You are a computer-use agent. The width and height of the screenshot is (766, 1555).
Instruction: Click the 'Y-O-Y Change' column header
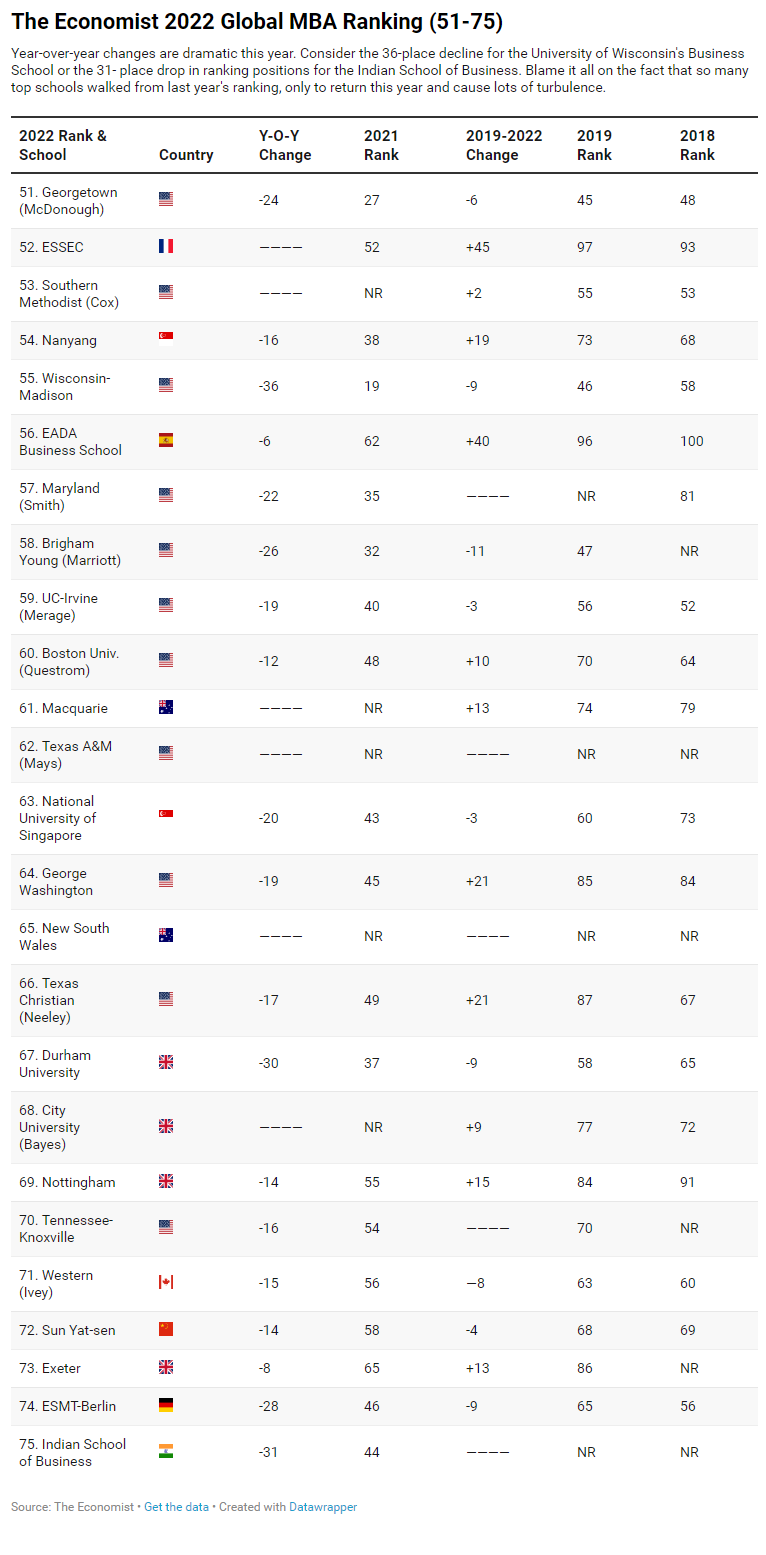tap(285, 145)
